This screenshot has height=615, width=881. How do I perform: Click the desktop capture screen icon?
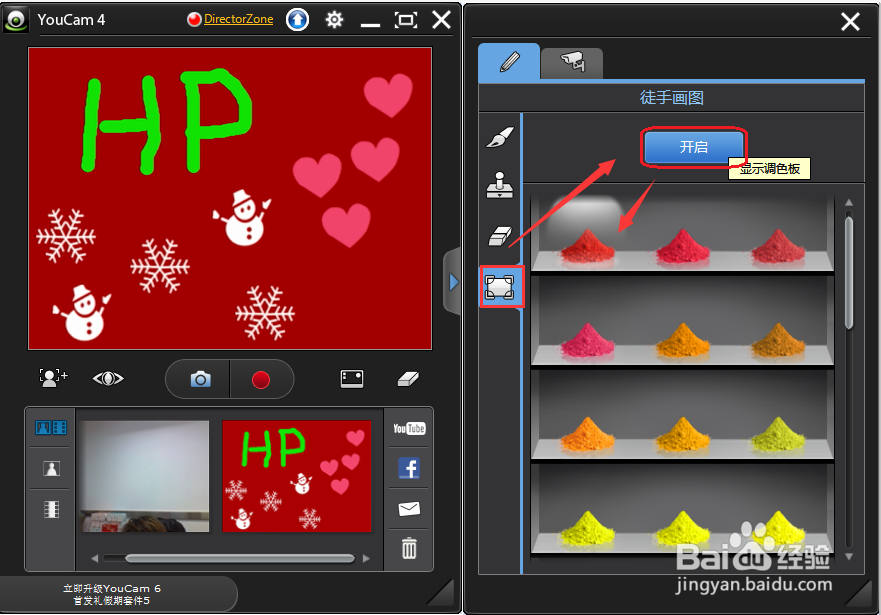[x=352, y=379]
